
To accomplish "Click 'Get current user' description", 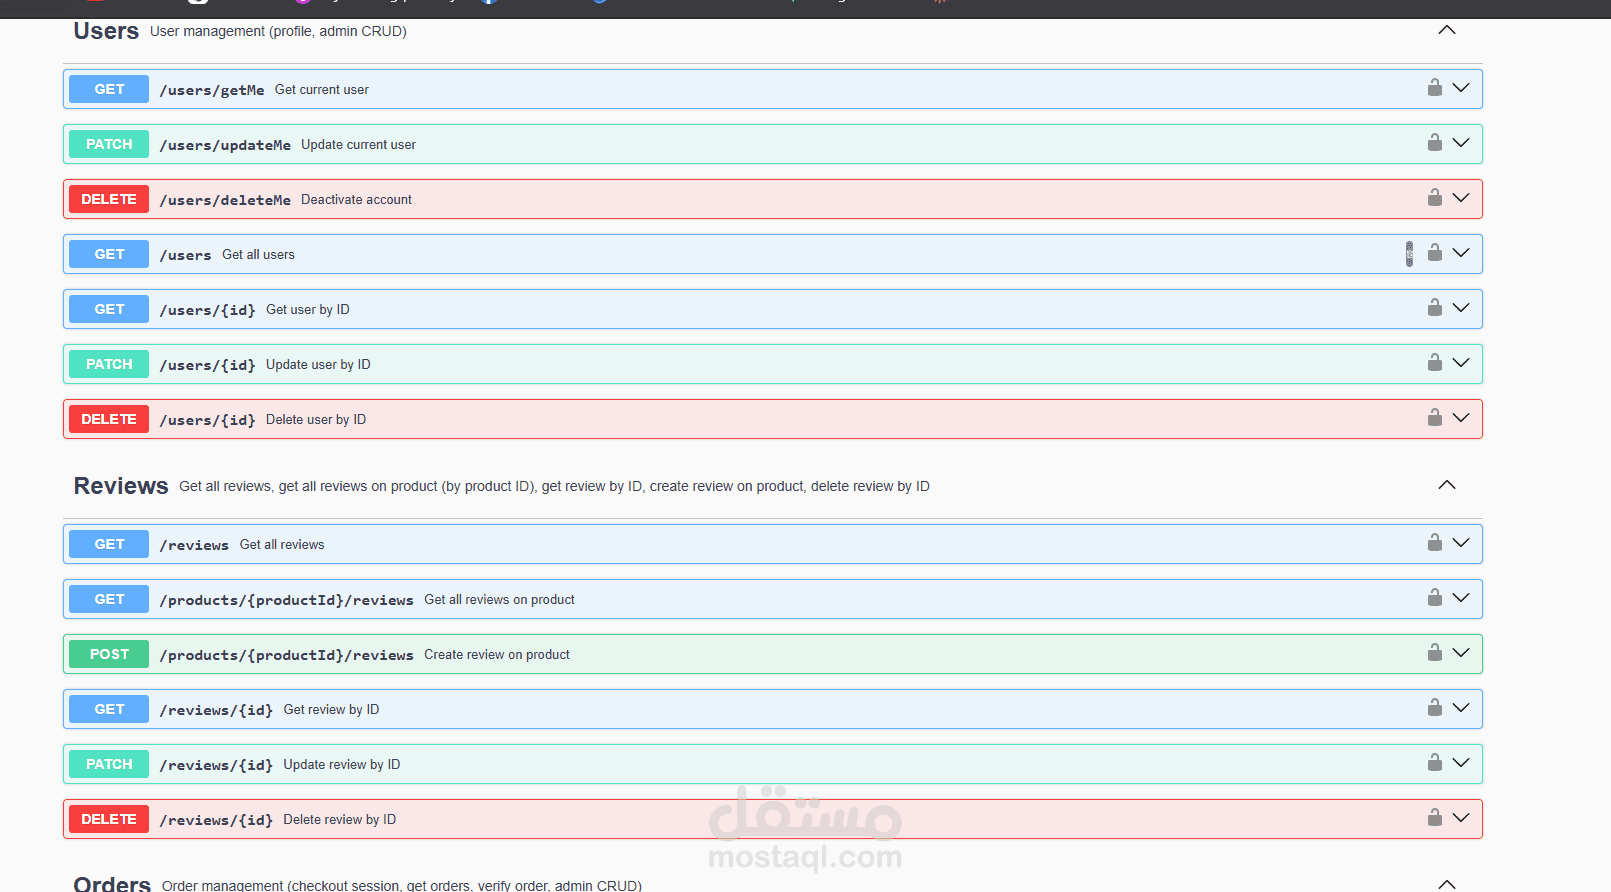I will point(322,89).
